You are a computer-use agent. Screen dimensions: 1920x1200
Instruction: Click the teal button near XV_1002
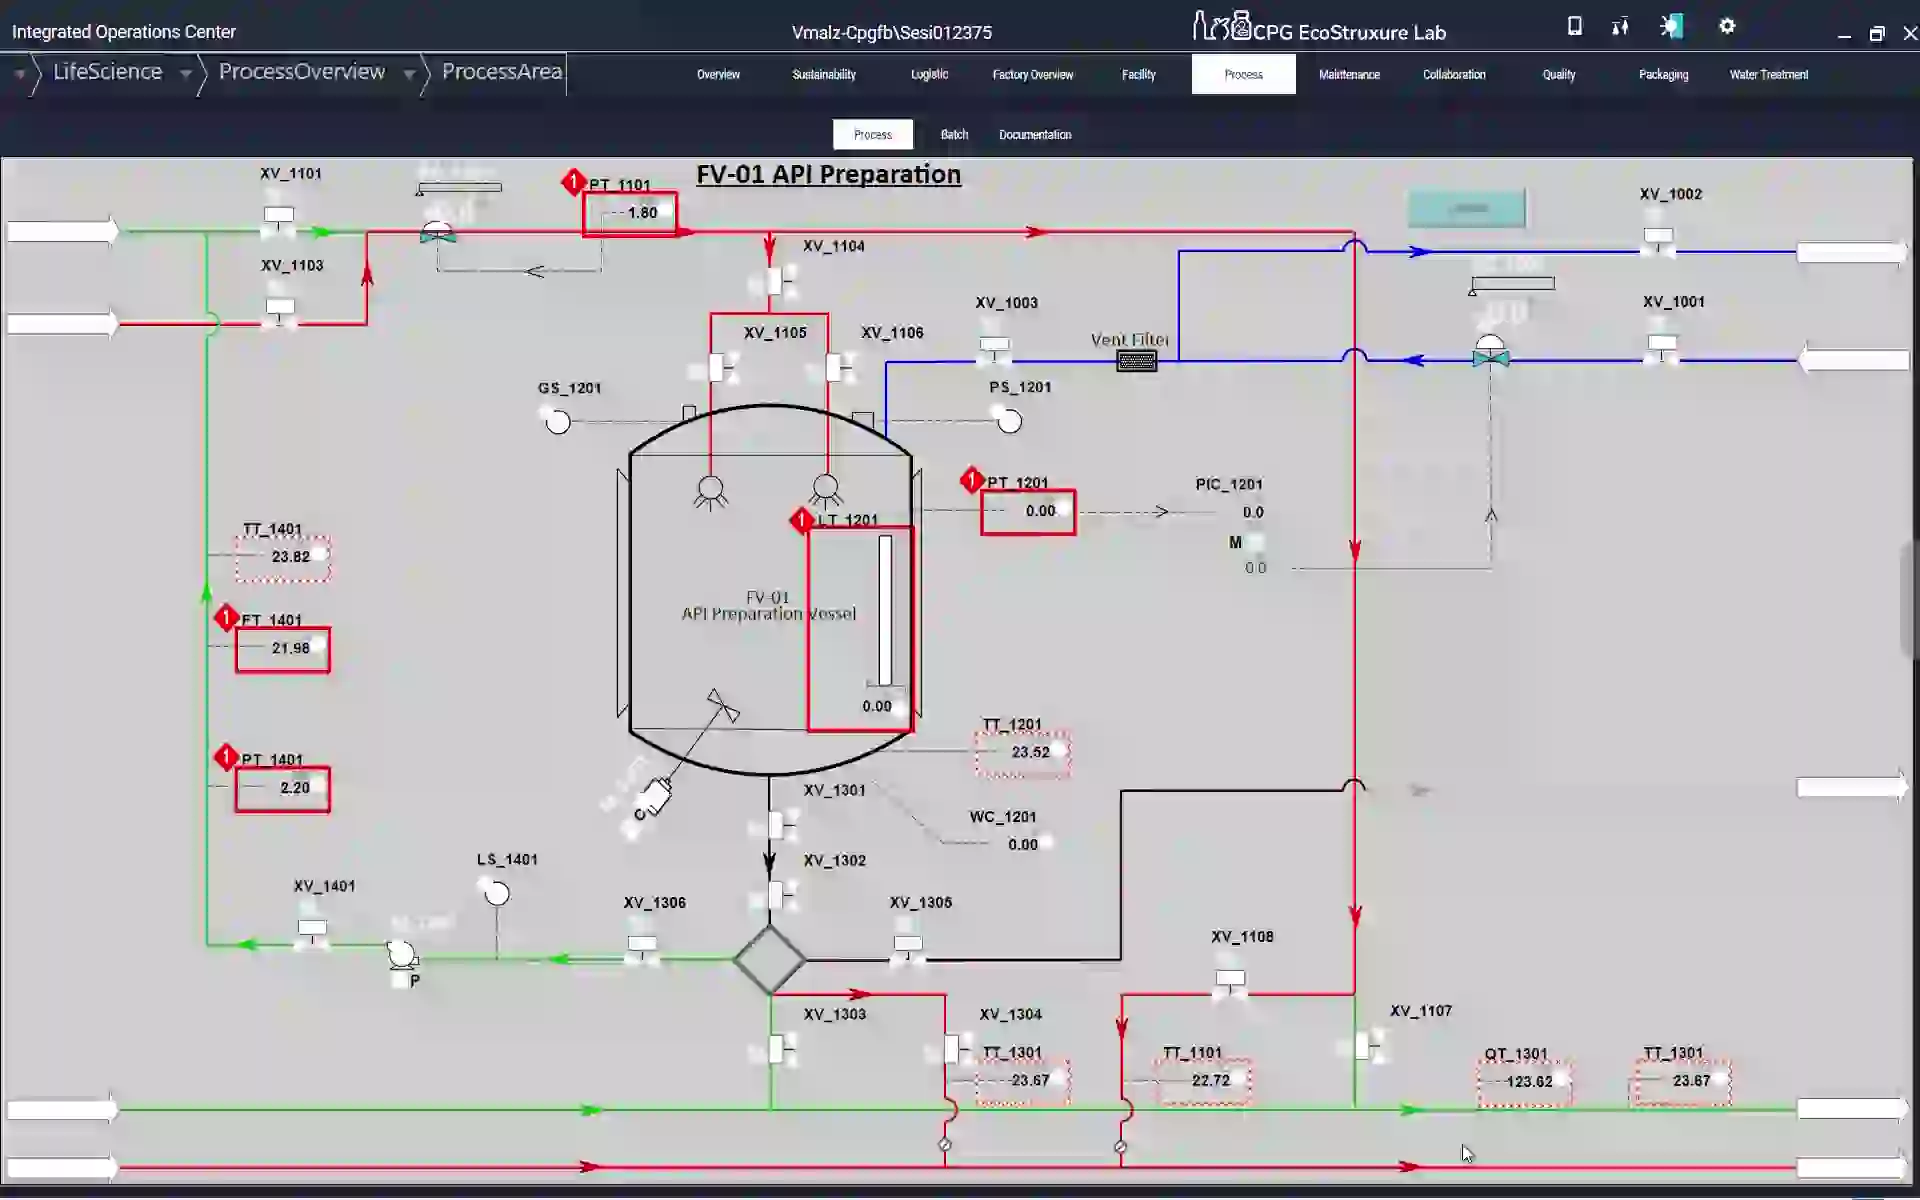[1467, 208]
